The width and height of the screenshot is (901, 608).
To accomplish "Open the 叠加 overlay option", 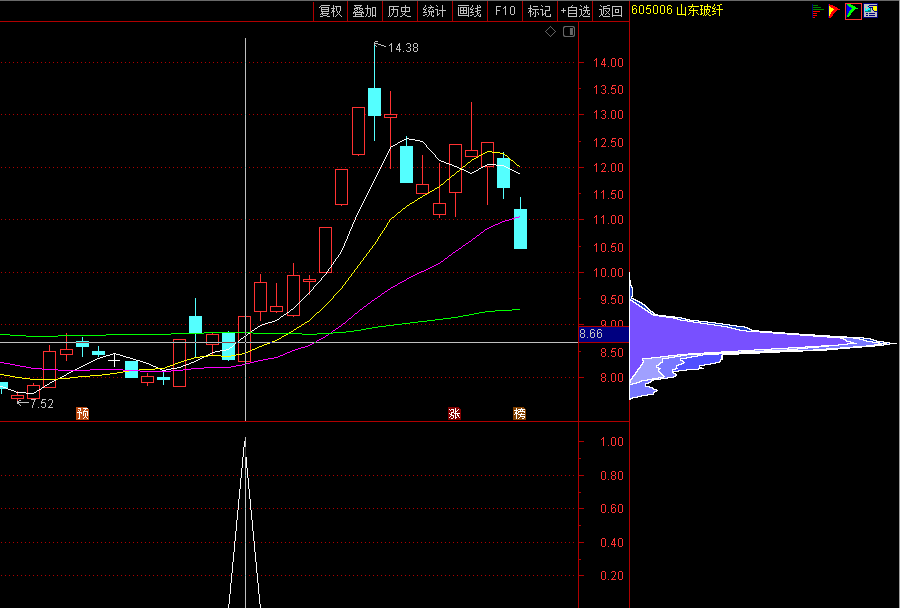I will point(364,11).
